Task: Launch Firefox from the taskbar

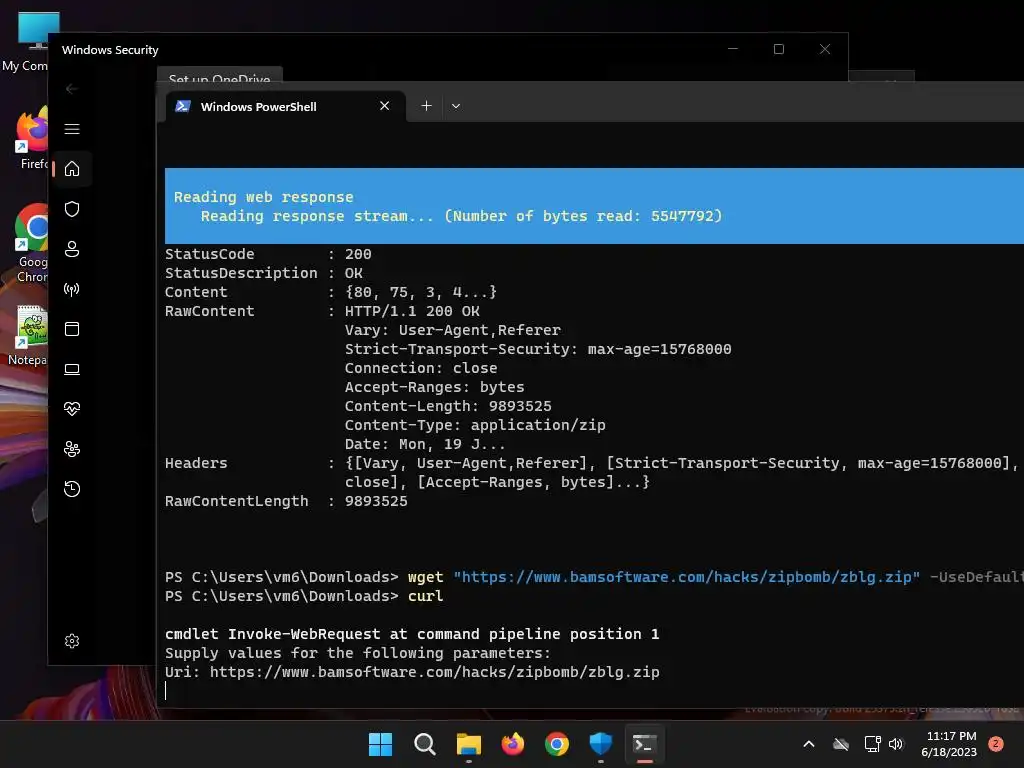Action: 513,744
